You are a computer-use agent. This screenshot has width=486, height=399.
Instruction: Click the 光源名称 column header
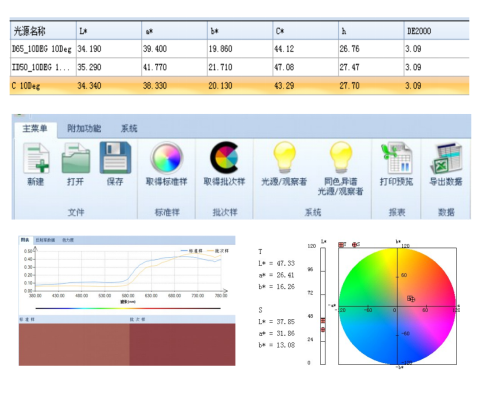[43, 31]
